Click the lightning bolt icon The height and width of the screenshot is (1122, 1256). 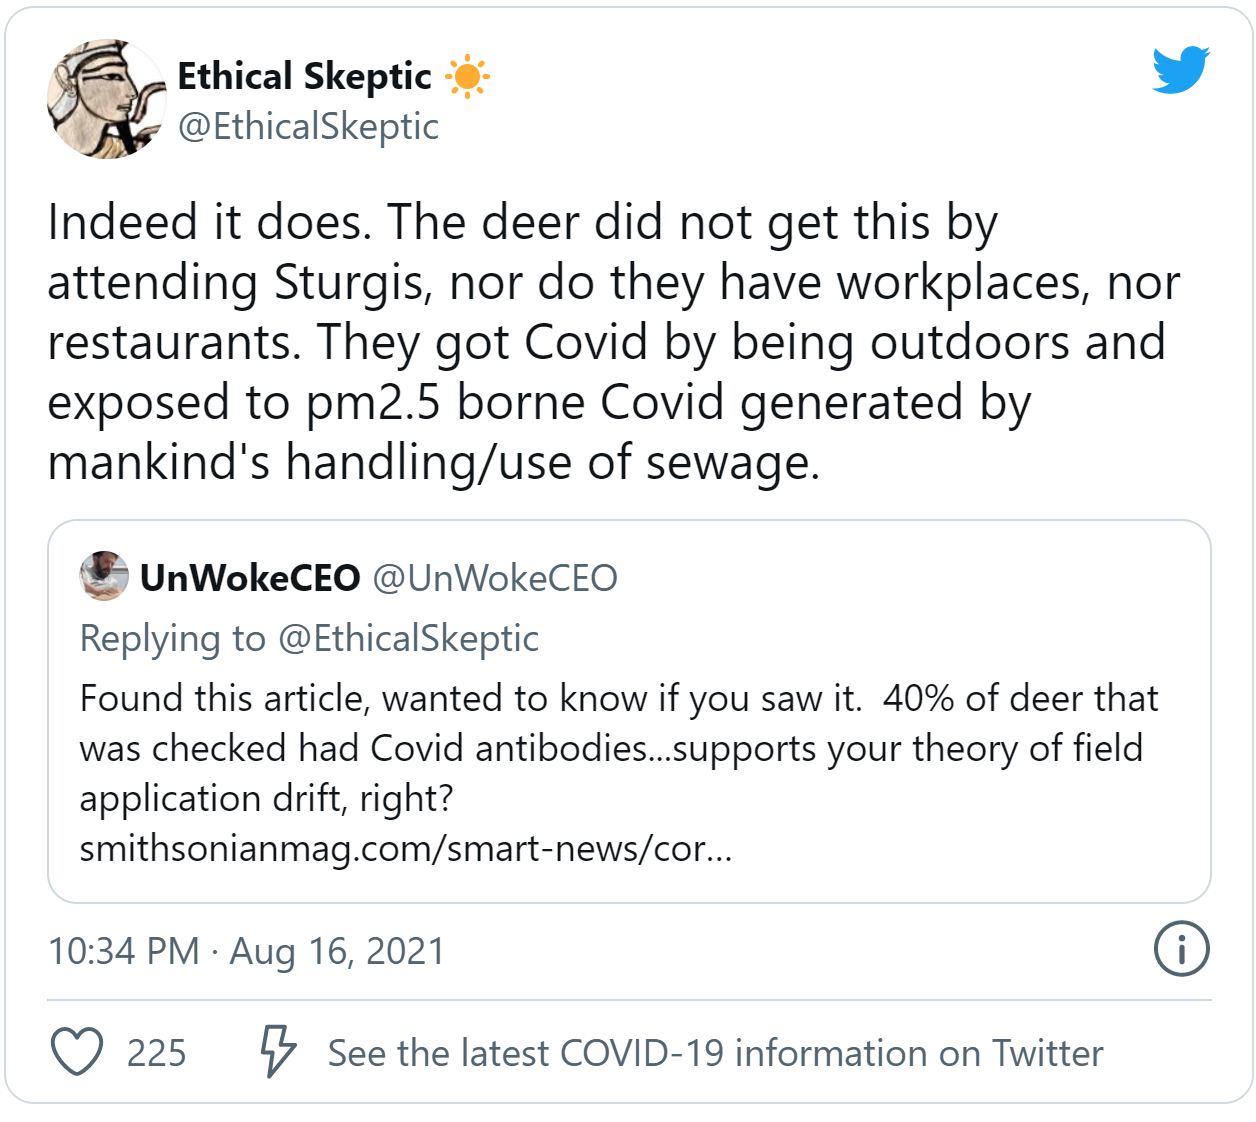pos(277,1051)
